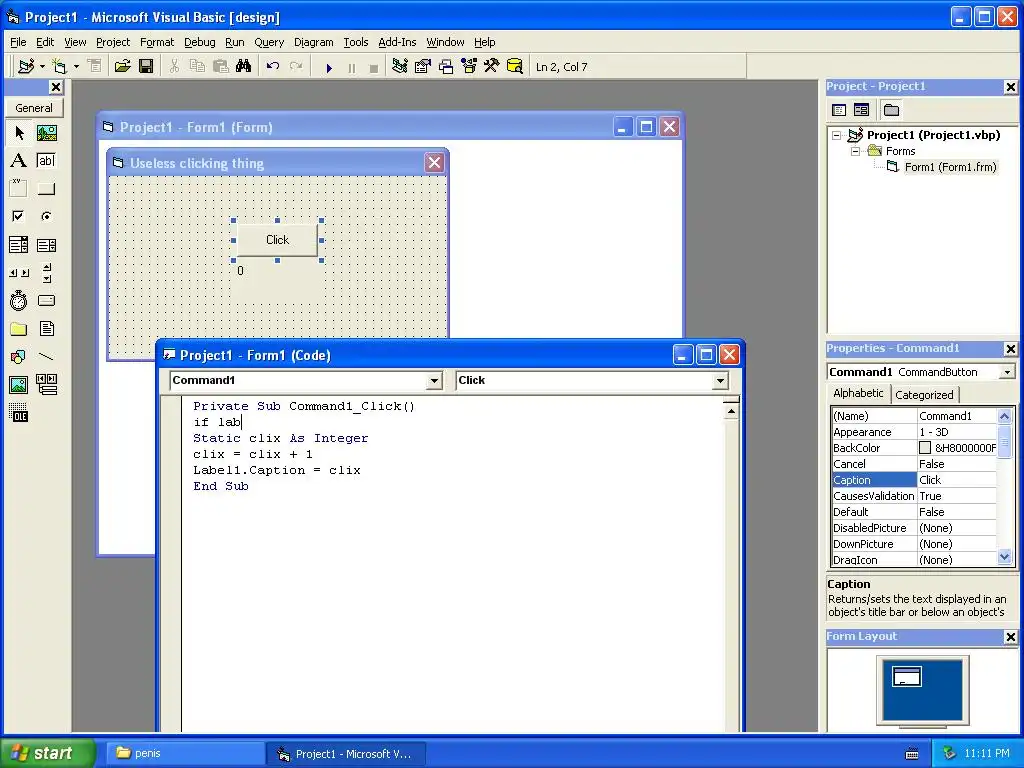Toggle Folders view in Project panel
This screenshot has width=1024, height=768.
coord(891,110)
